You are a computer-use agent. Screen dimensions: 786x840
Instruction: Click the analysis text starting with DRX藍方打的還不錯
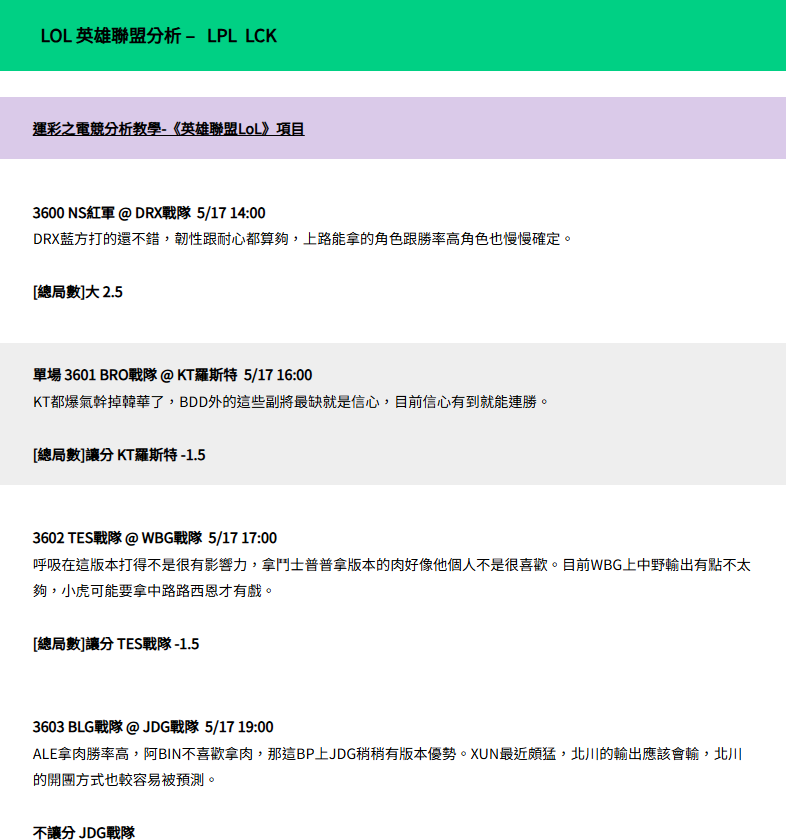(302, 239)
